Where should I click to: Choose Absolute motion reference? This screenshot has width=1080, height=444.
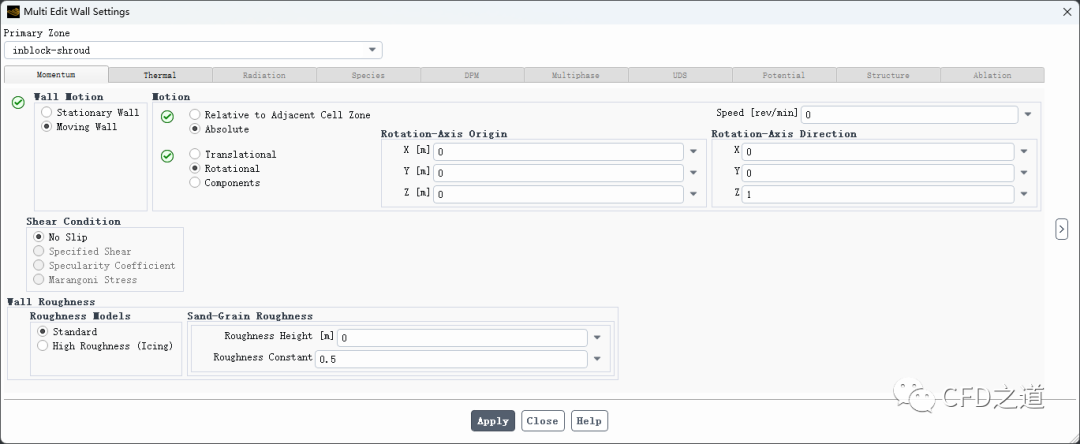219,129
